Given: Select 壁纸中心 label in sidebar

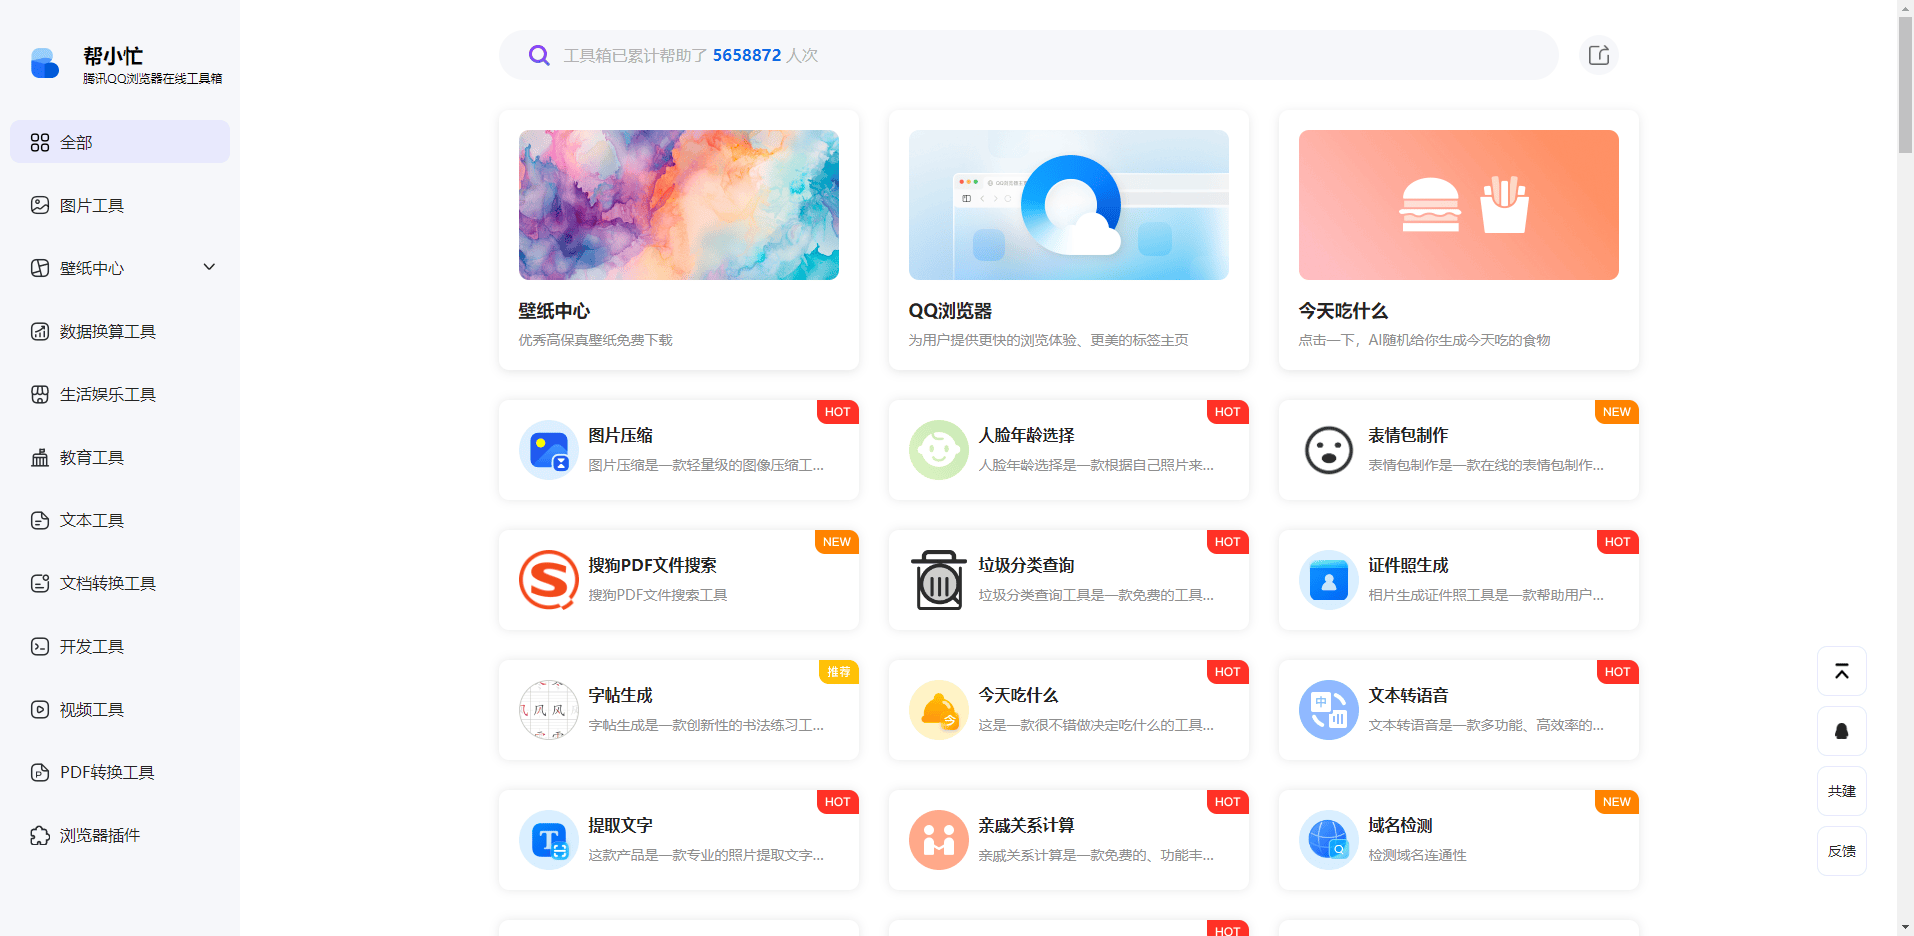Looking at the screenshot, I should 92,268.
